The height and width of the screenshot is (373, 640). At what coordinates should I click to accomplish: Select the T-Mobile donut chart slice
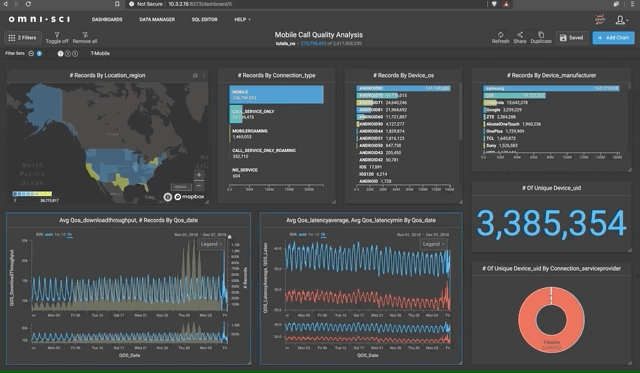(551, 320)
